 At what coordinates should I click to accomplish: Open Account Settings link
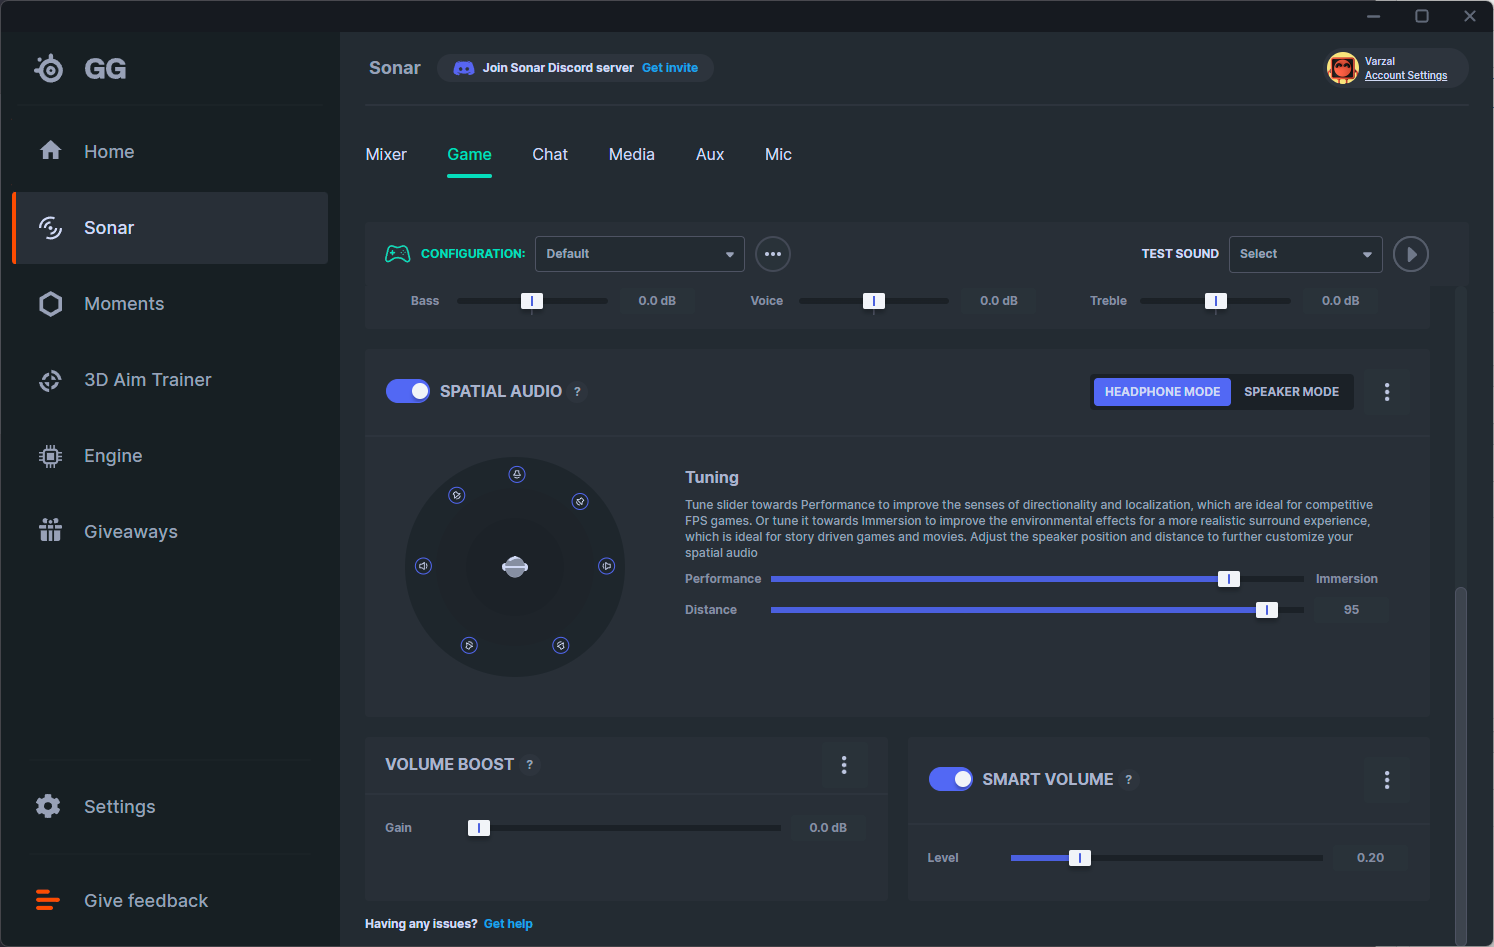pos(1406,76)
